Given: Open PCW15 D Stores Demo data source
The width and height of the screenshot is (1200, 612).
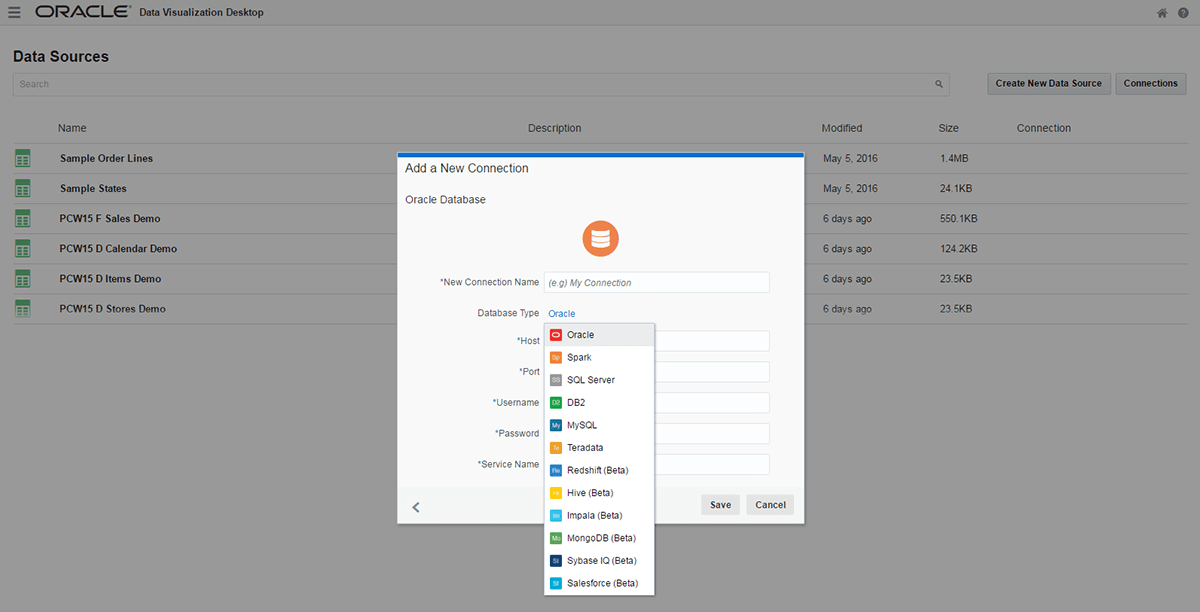Looking at the screenshot, I should (x=113, y=308).
